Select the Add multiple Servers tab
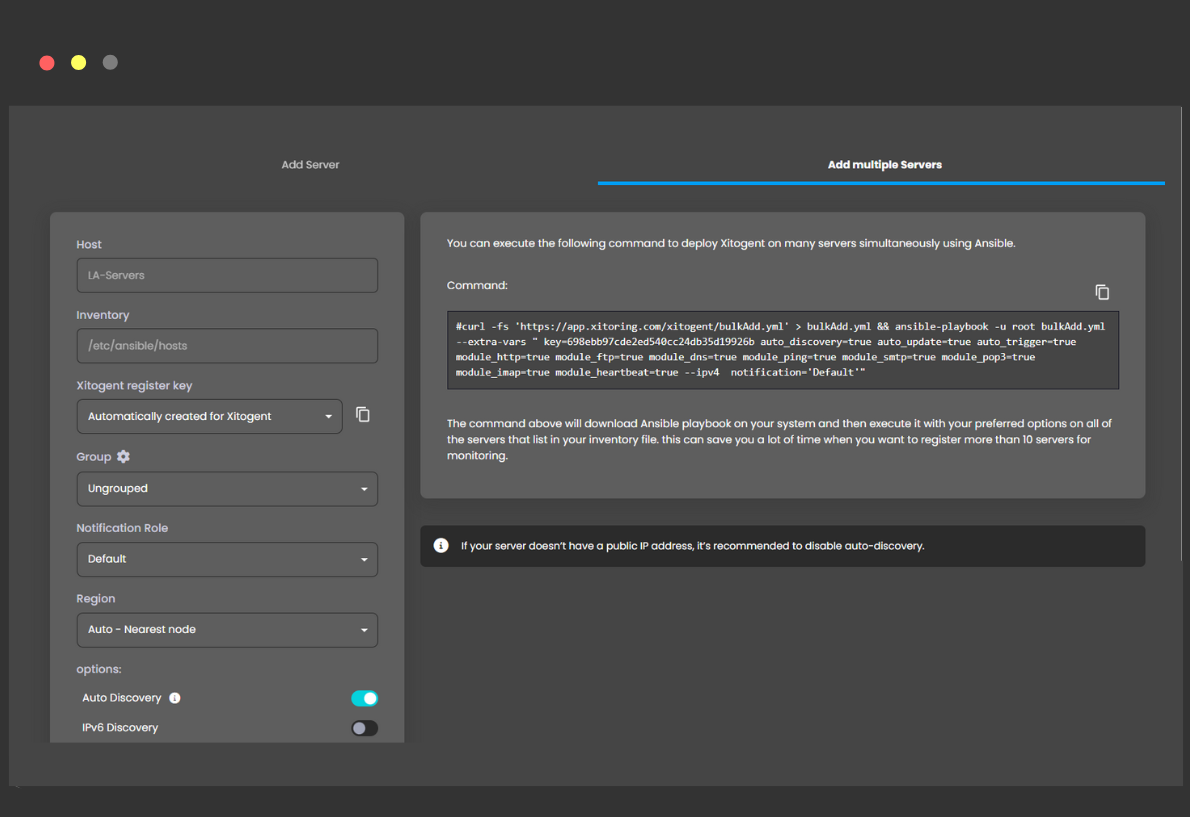Viewport: 1190px width, 817px height. [884, 165]
